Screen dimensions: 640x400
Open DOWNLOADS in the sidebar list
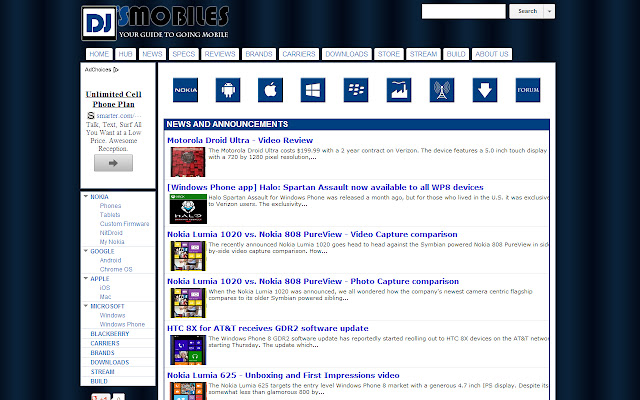click(109, 362)
